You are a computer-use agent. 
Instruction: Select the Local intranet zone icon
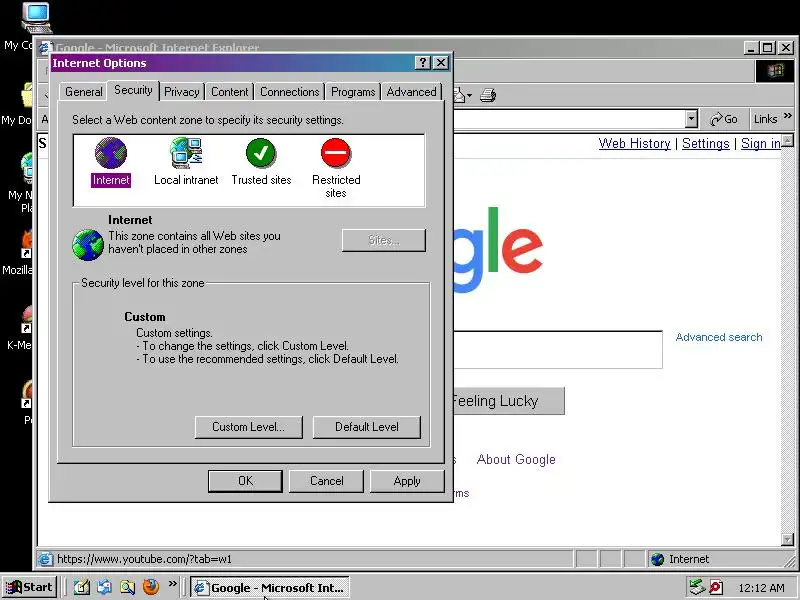coord(186,153)
